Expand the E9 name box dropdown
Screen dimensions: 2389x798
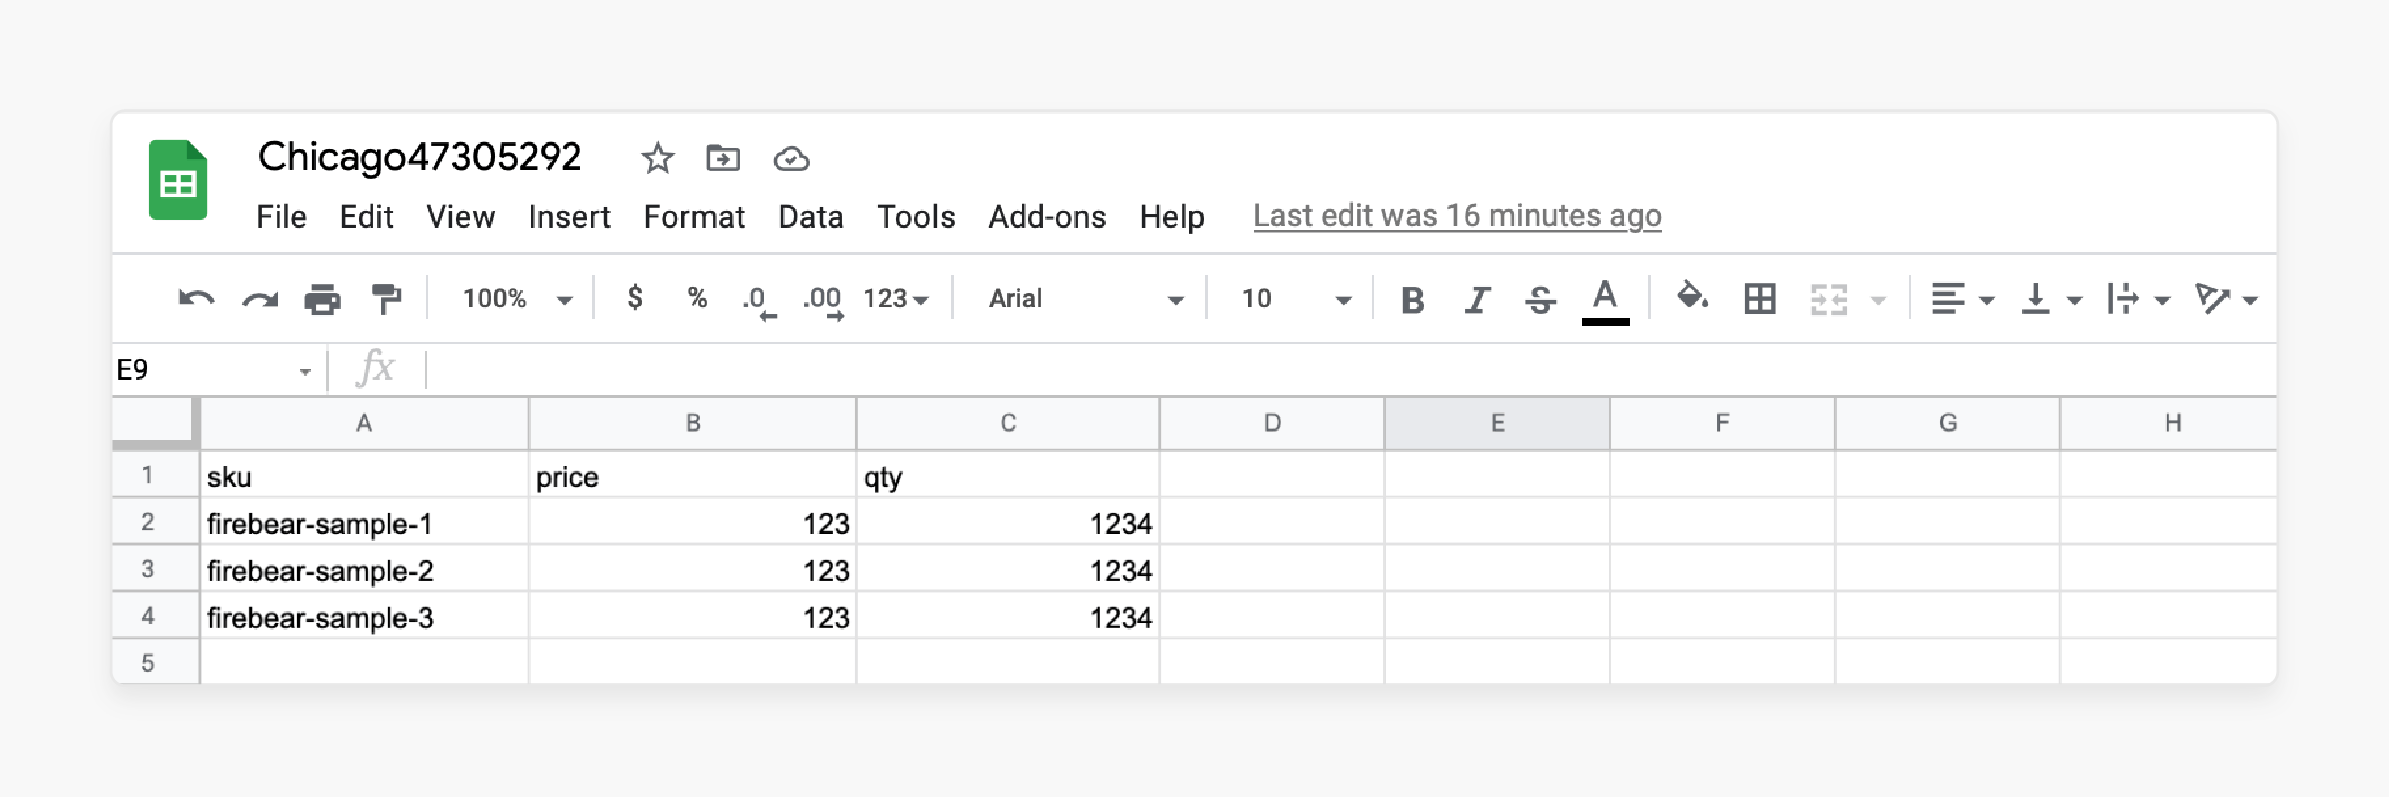(305, 372)
